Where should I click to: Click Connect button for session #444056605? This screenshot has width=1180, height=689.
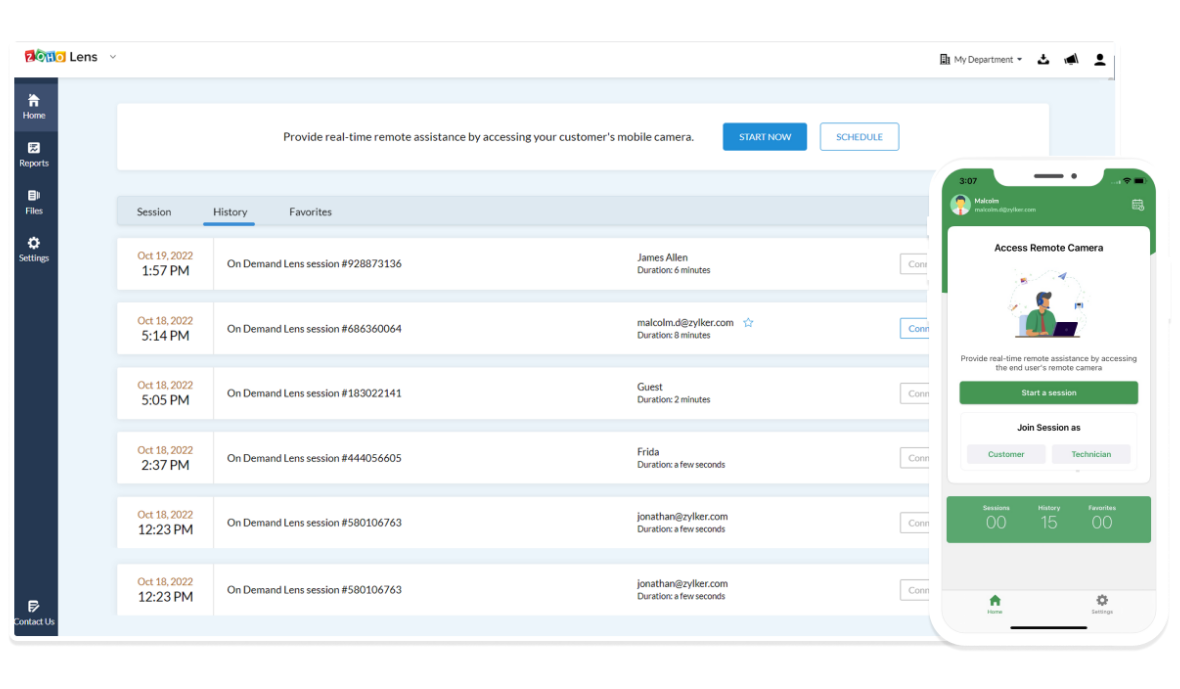pyautogui.click(x=916, y=458)
